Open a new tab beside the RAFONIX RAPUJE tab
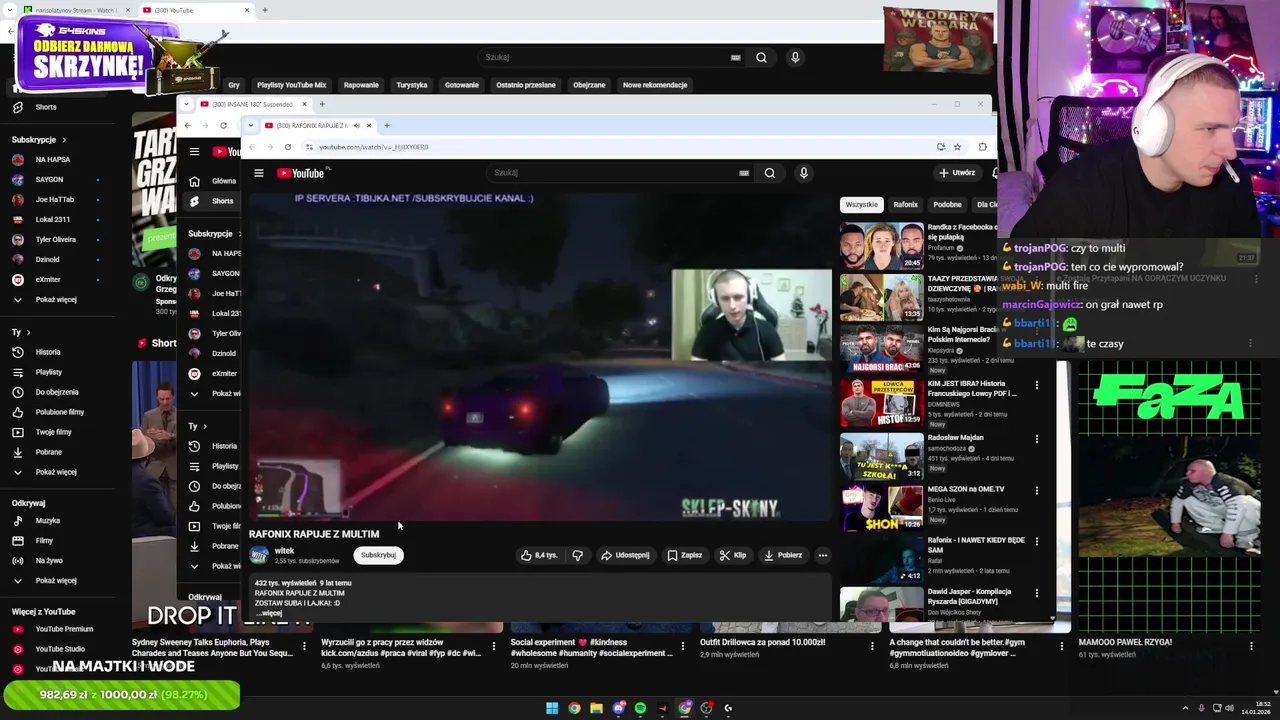This screenshot has width=1280, height=720. click(x=386, y=126)
